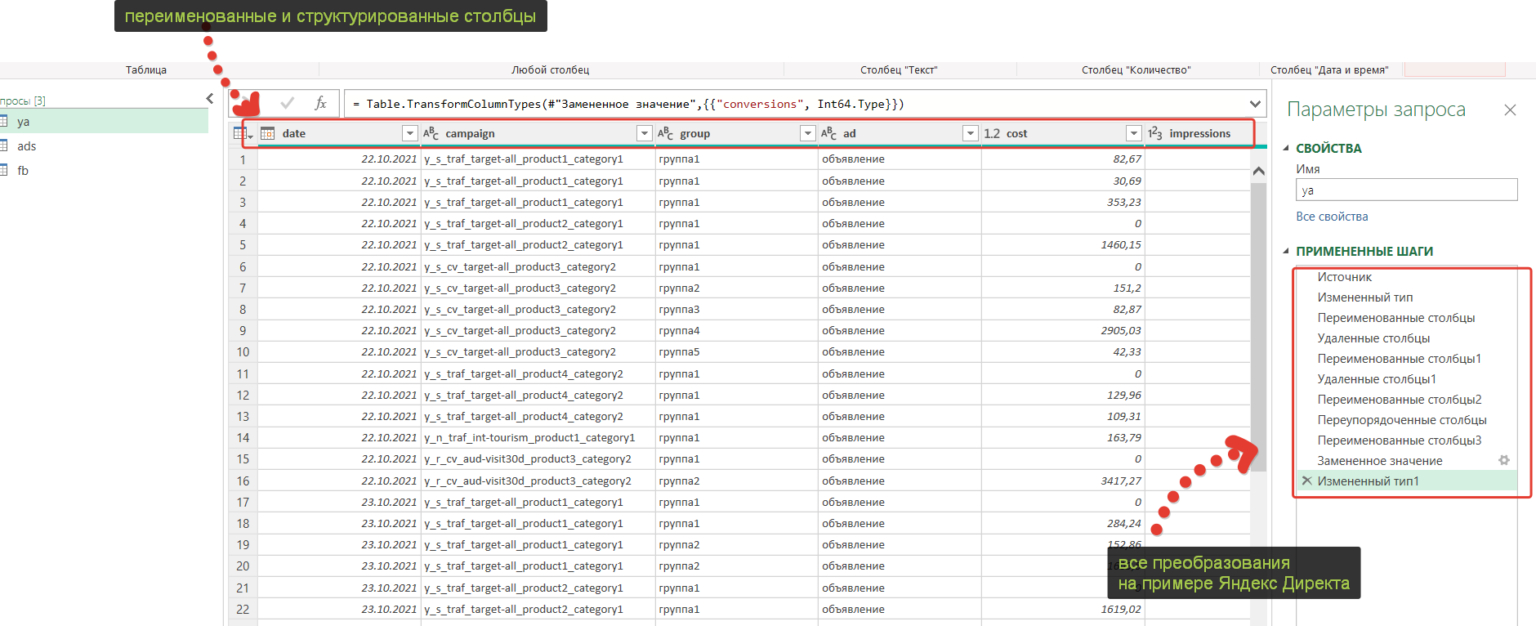
Task: Click the date column data type icon
Action: [267, 133]
